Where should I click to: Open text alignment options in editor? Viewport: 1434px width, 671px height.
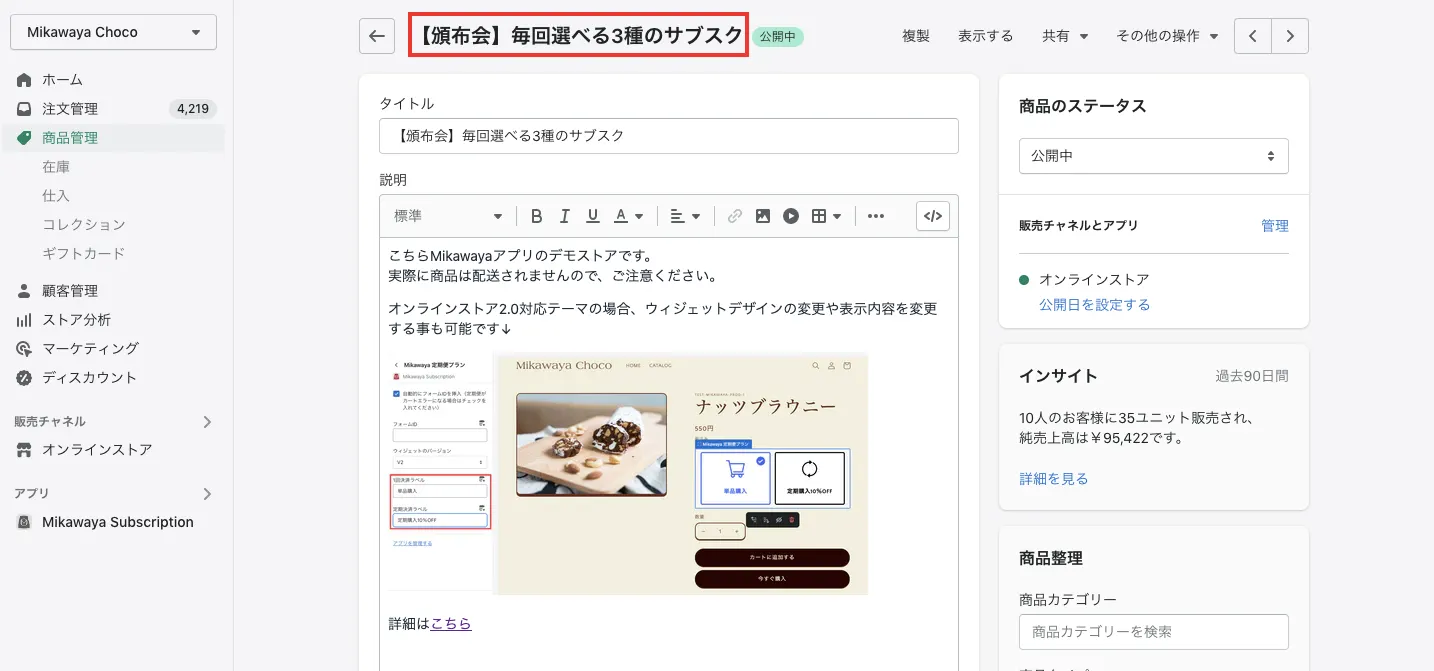pyautogui.click(x=685, y=216)
